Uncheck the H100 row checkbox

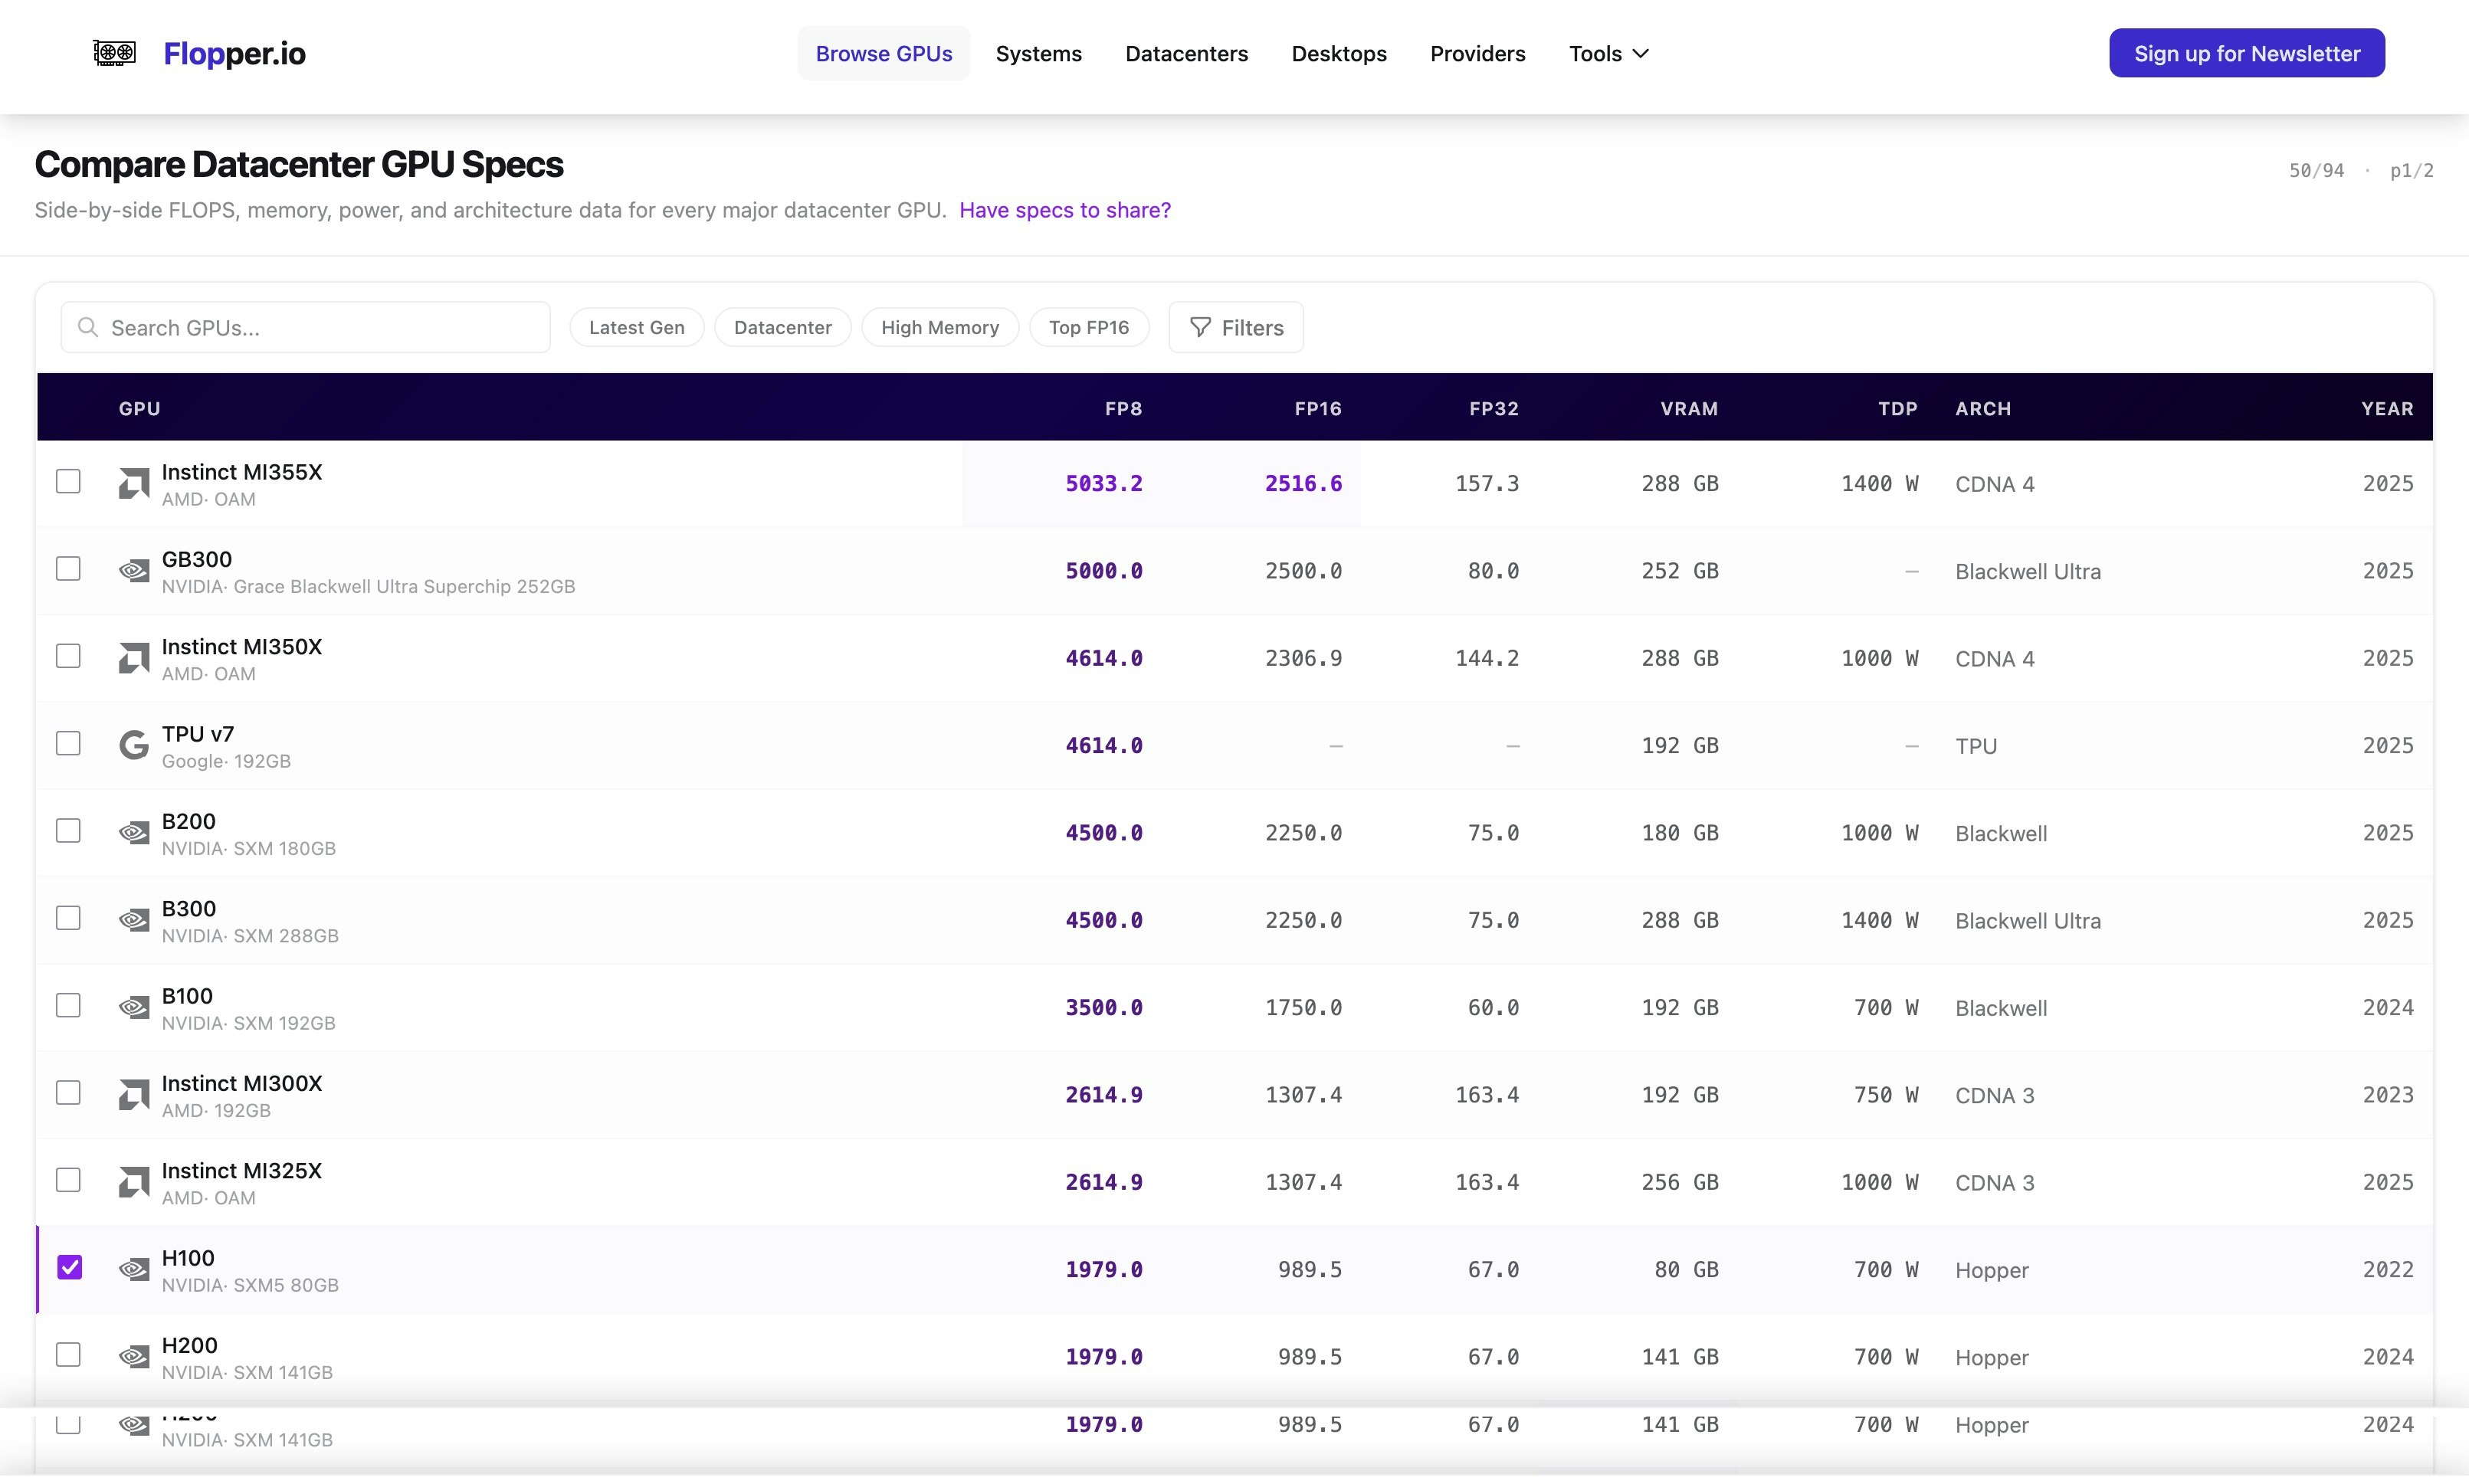[x=69, y=1268]
